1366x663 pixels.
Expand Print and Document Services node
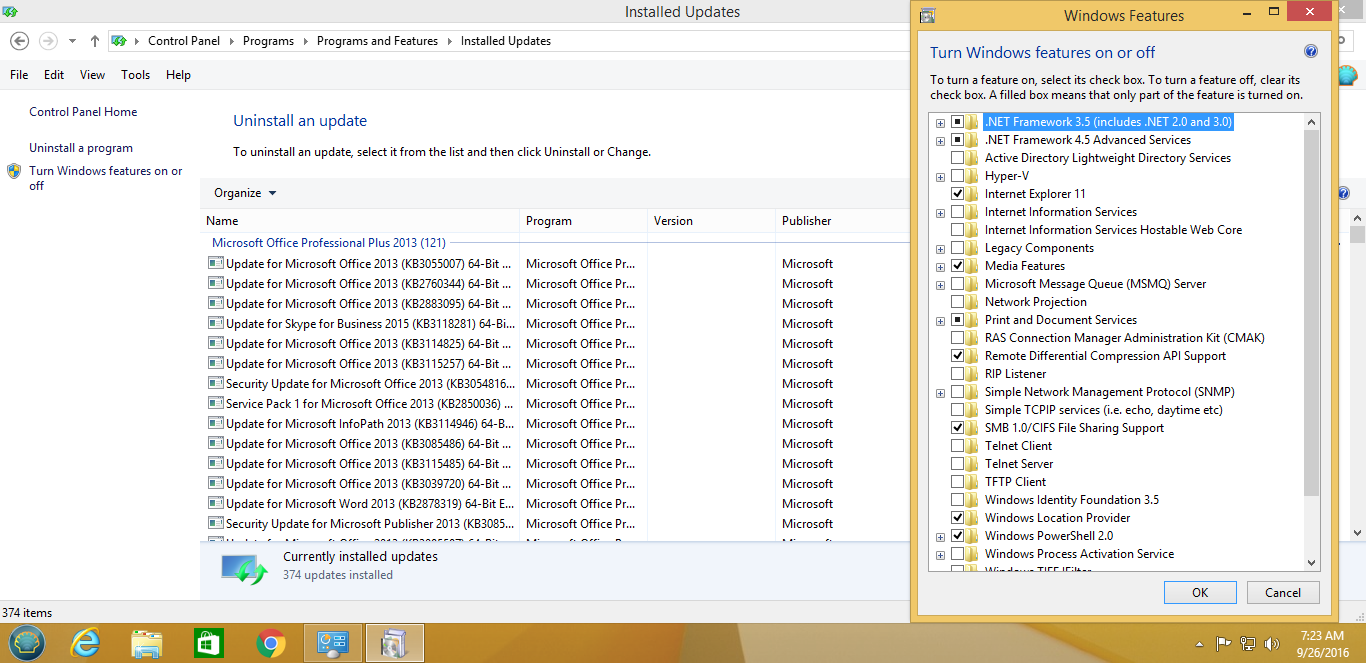(940, 320)
